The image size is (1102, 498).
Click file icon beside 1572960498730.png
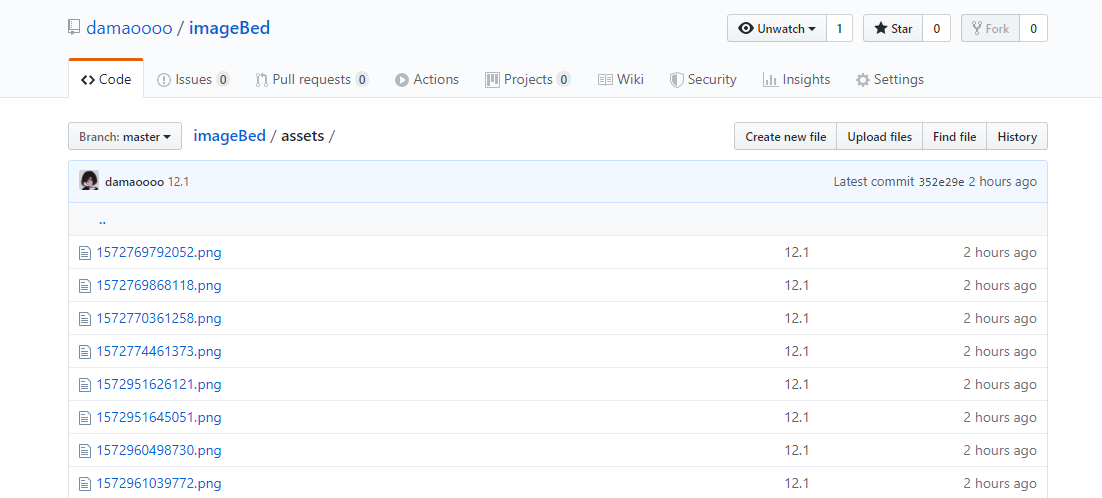pos(85,451)
